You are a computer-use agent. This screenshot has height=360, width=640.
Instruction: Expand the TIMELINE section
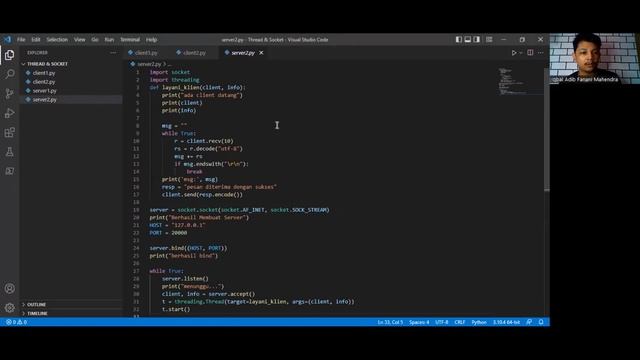click(x=37, y=313)
